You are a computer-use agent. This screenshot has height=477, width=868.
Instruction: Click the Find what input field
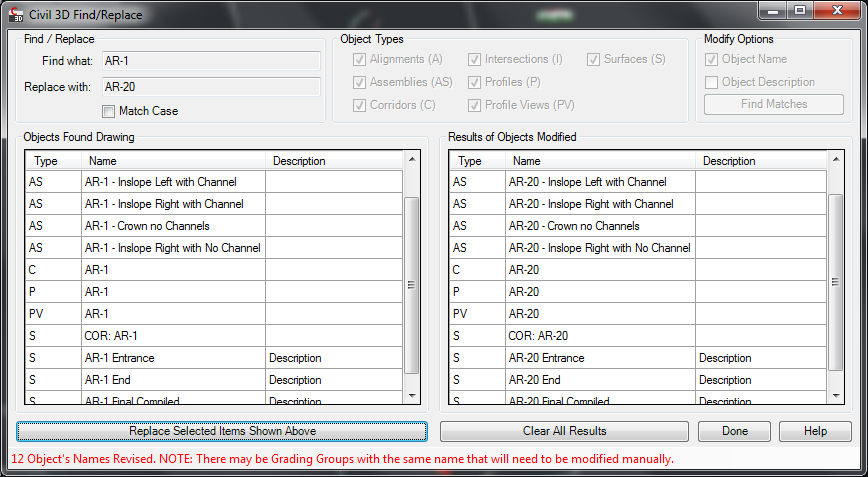pyautogui.click(x=211, y=61)
